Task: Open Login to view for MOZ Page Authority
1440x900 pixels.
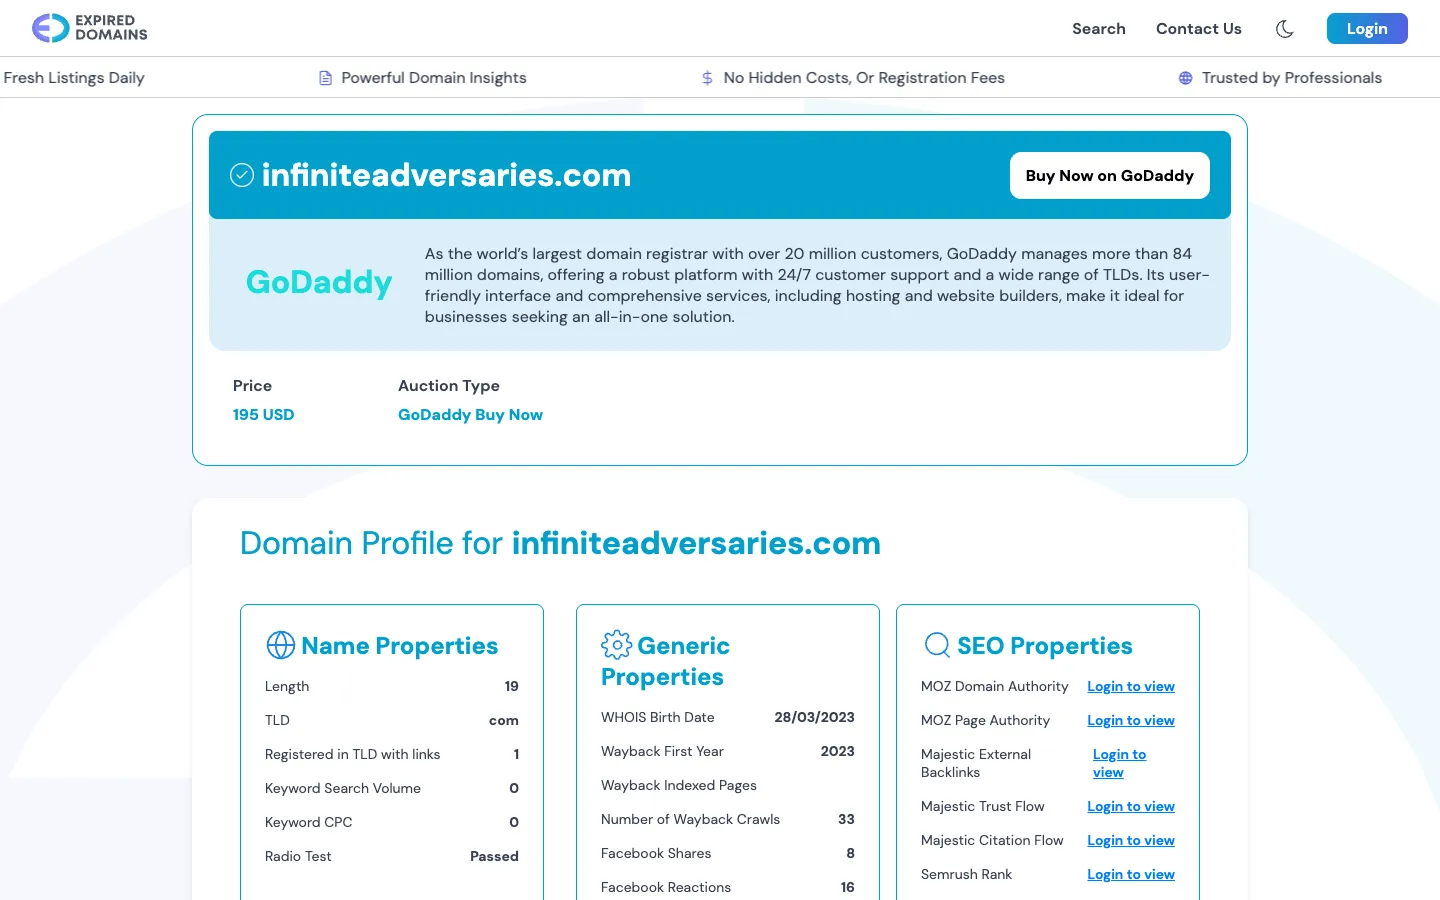Action: tap(1131, 721)
